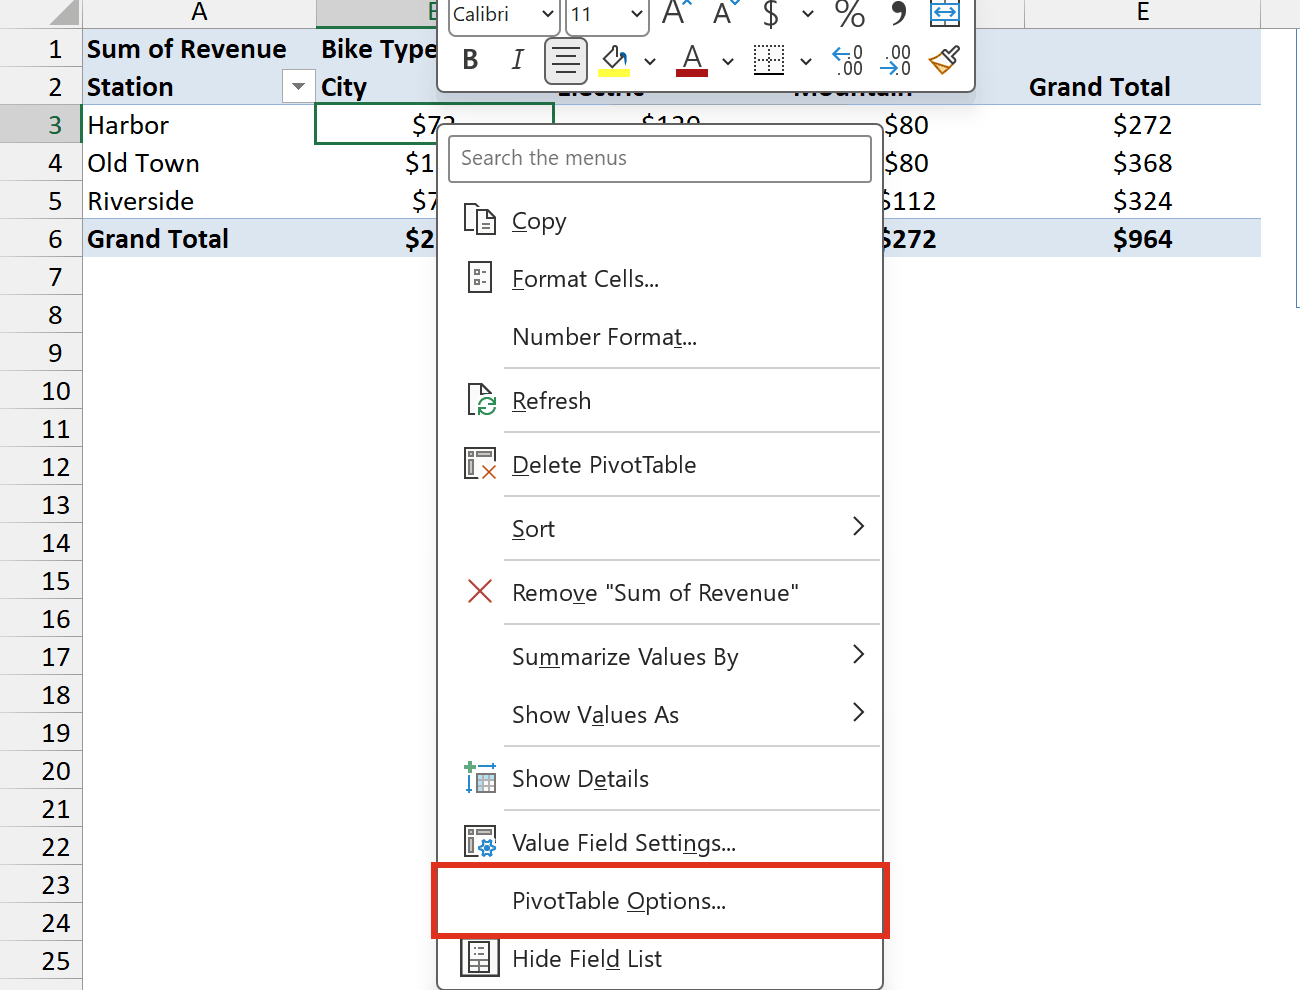
Task: Open accounting format dropdown arrow
Action: [808, 14]
